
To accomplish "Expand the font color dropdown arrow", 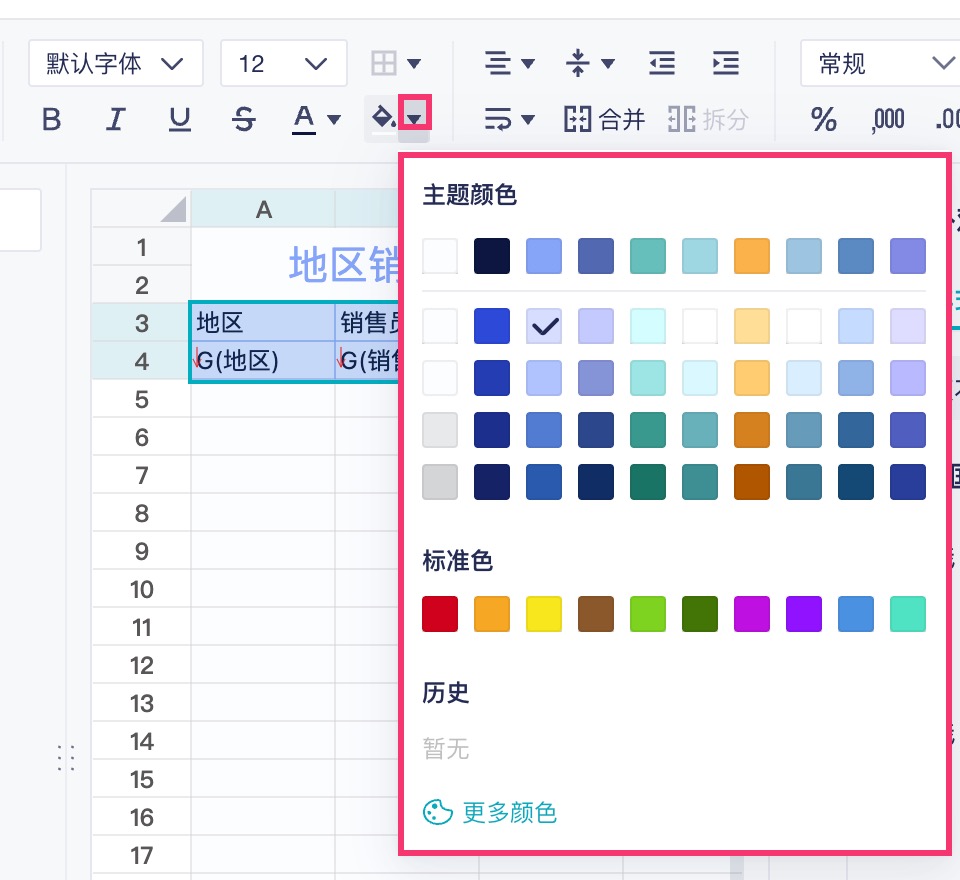I will pos(334,119).
